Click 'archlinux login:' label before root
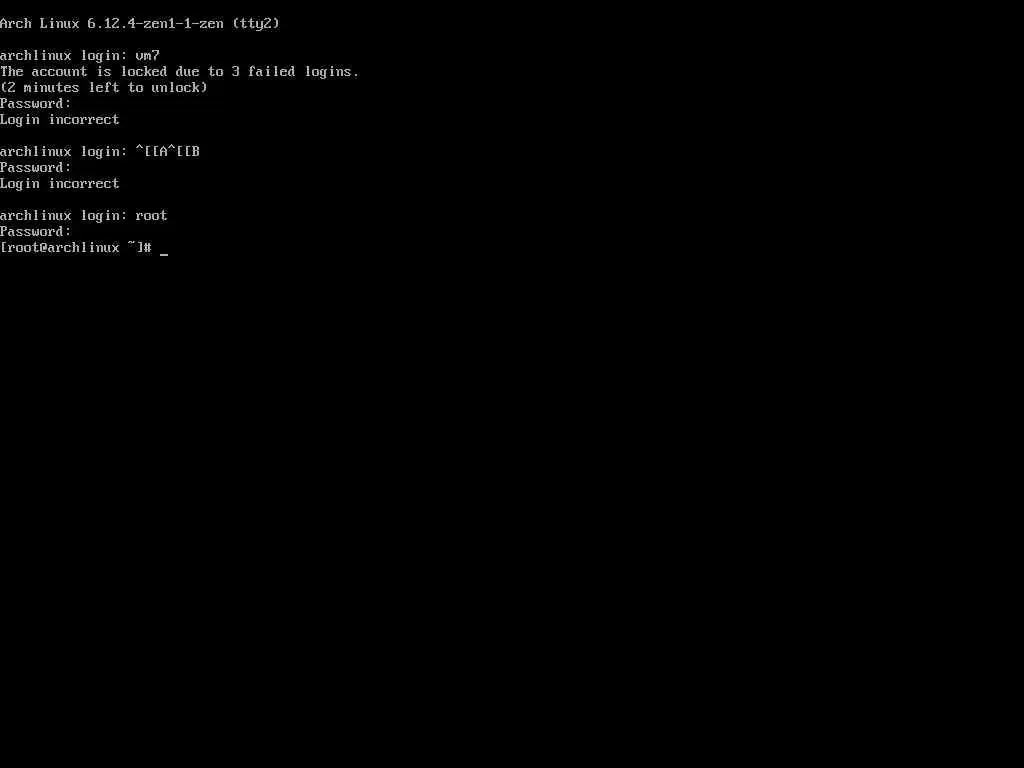The image size is (1024, 768). coord(63,216)
